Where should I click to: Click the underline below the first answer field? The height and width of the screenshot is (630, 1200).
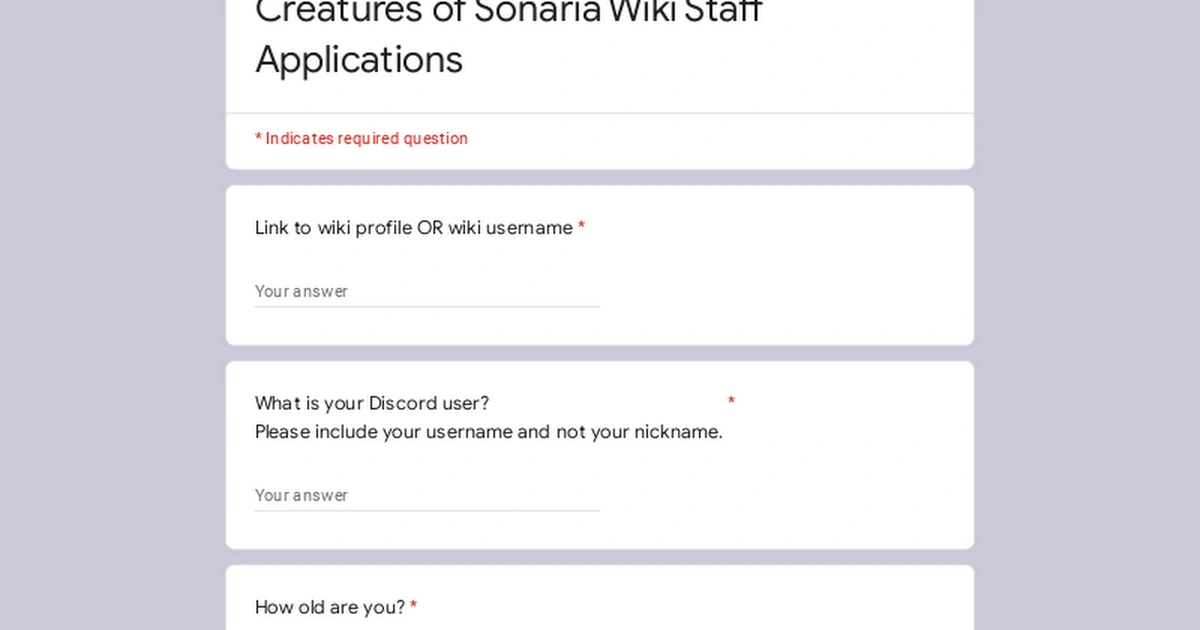coord(427,306)
